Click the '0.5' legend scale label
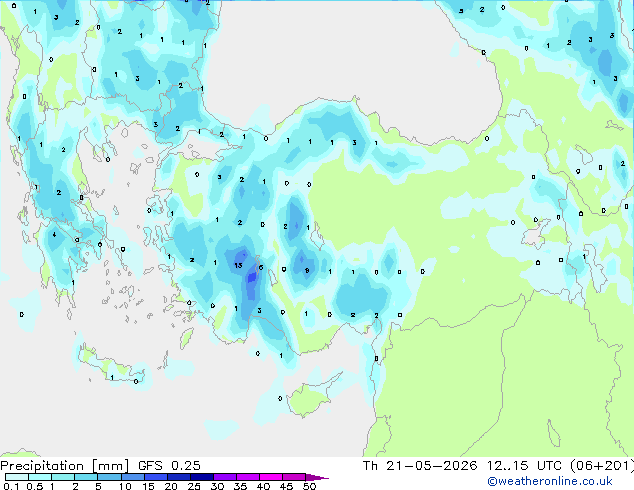Viewport: 634px width, 490px height. point(34,486)
